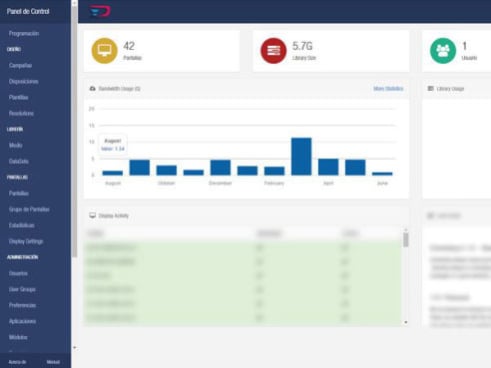Click the monitor icon beside Display Activity

point(93,216)
